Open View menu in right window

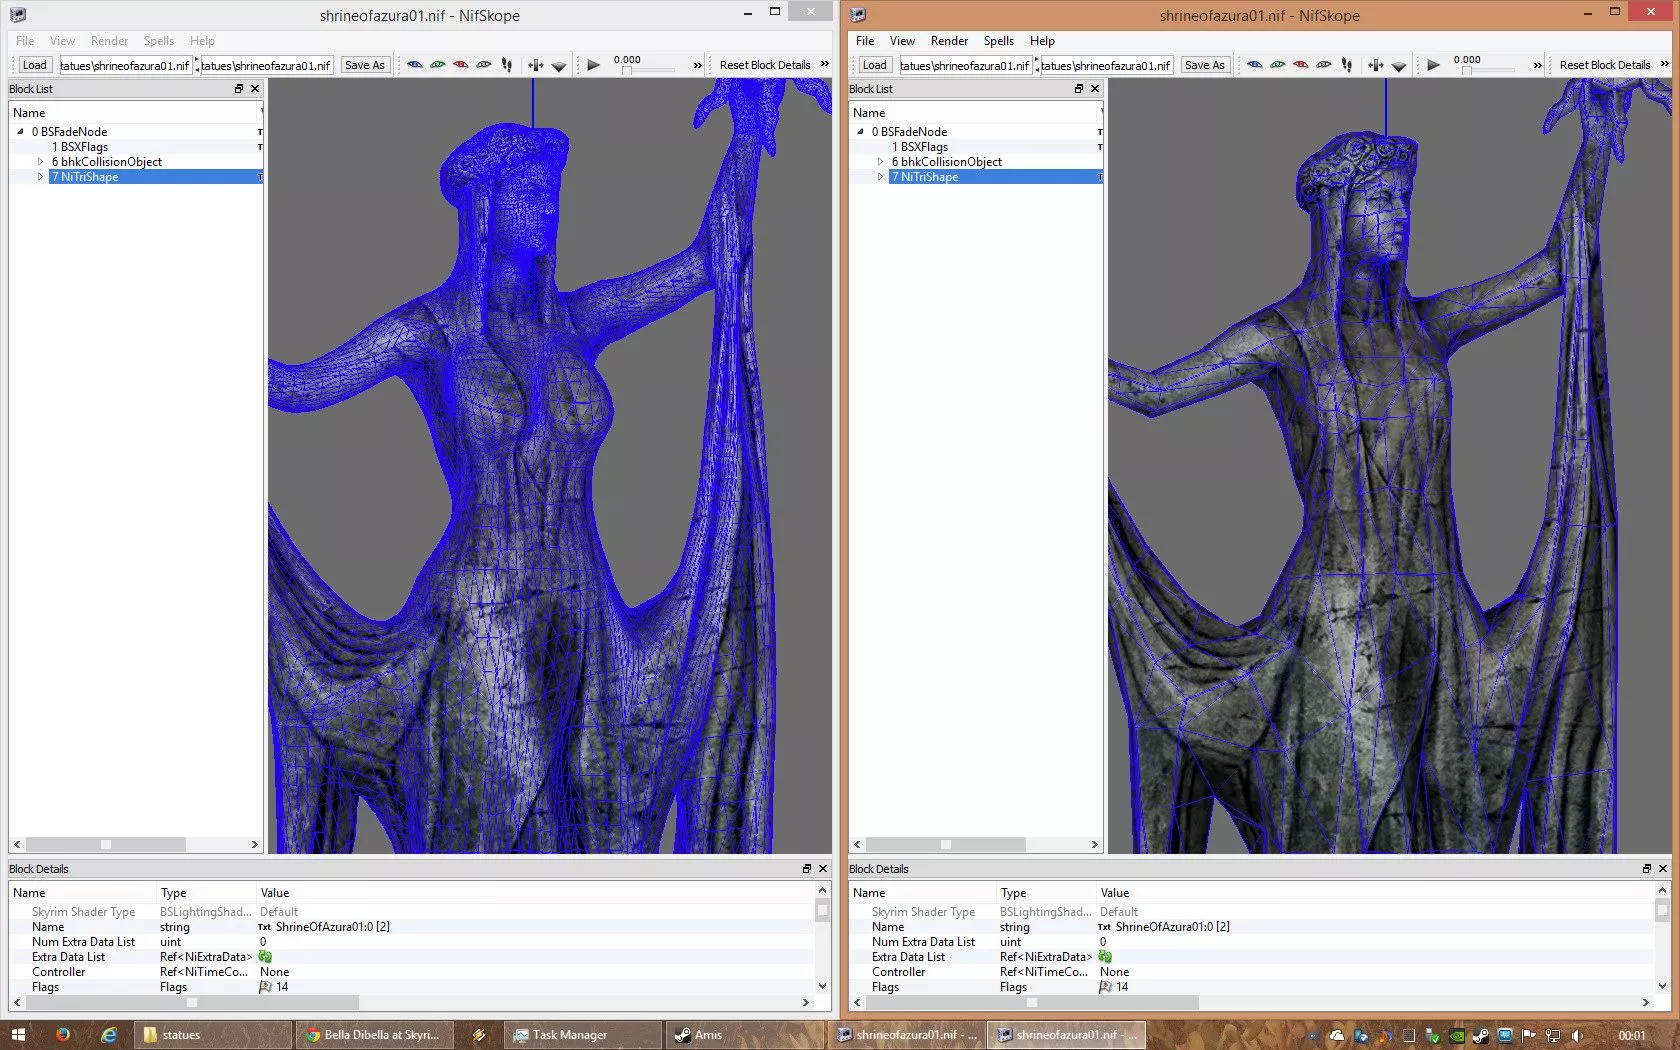(902, 41)
